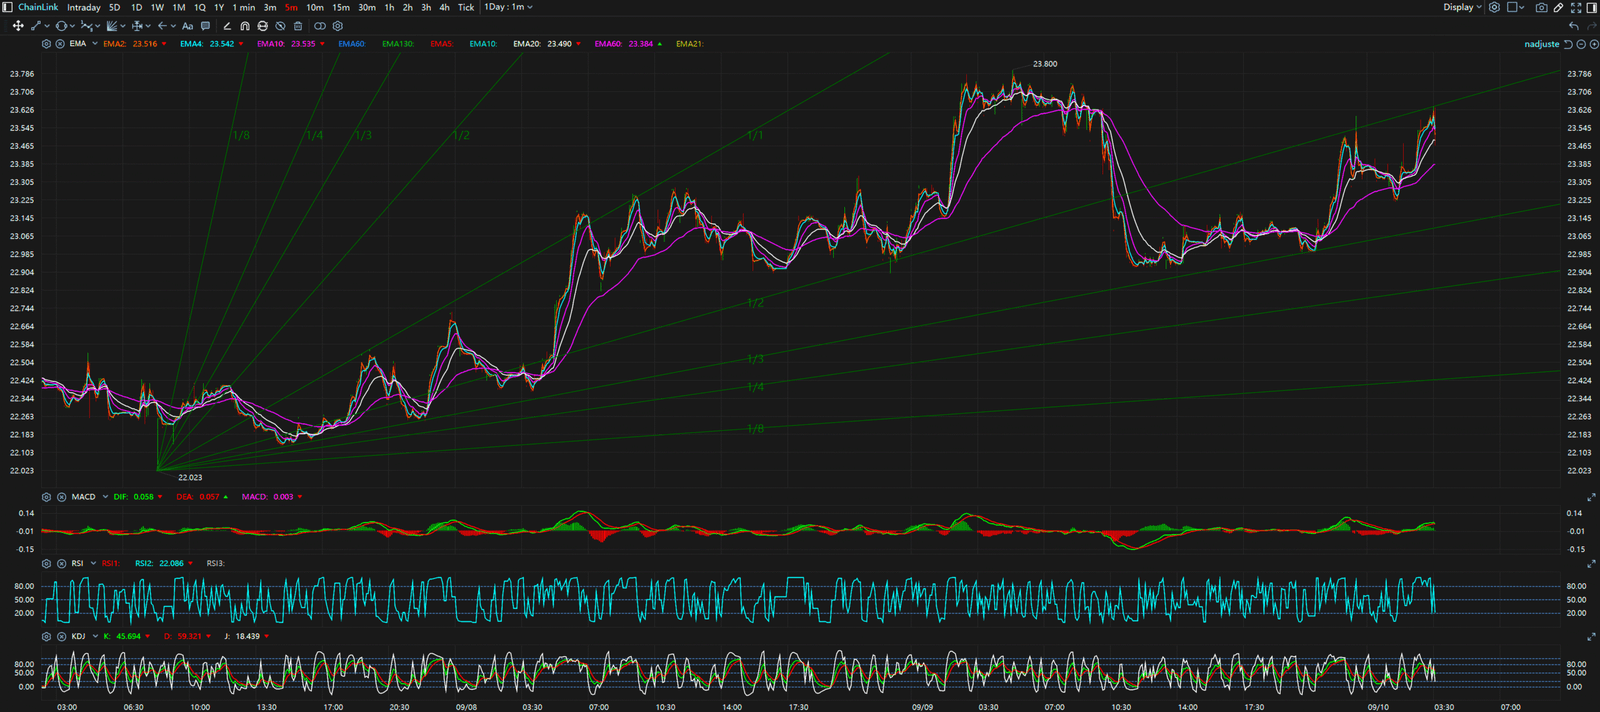1600x712 pixels.
Task: Click the nadjuste adjustment label
Action: pyautogui.click(x=1541, y=44)
